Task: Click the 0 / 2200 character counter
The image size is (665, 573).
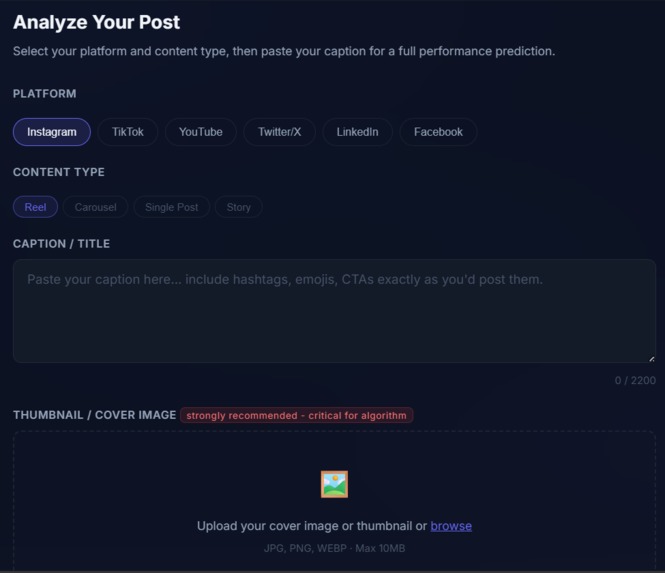Action: point(635,380)
